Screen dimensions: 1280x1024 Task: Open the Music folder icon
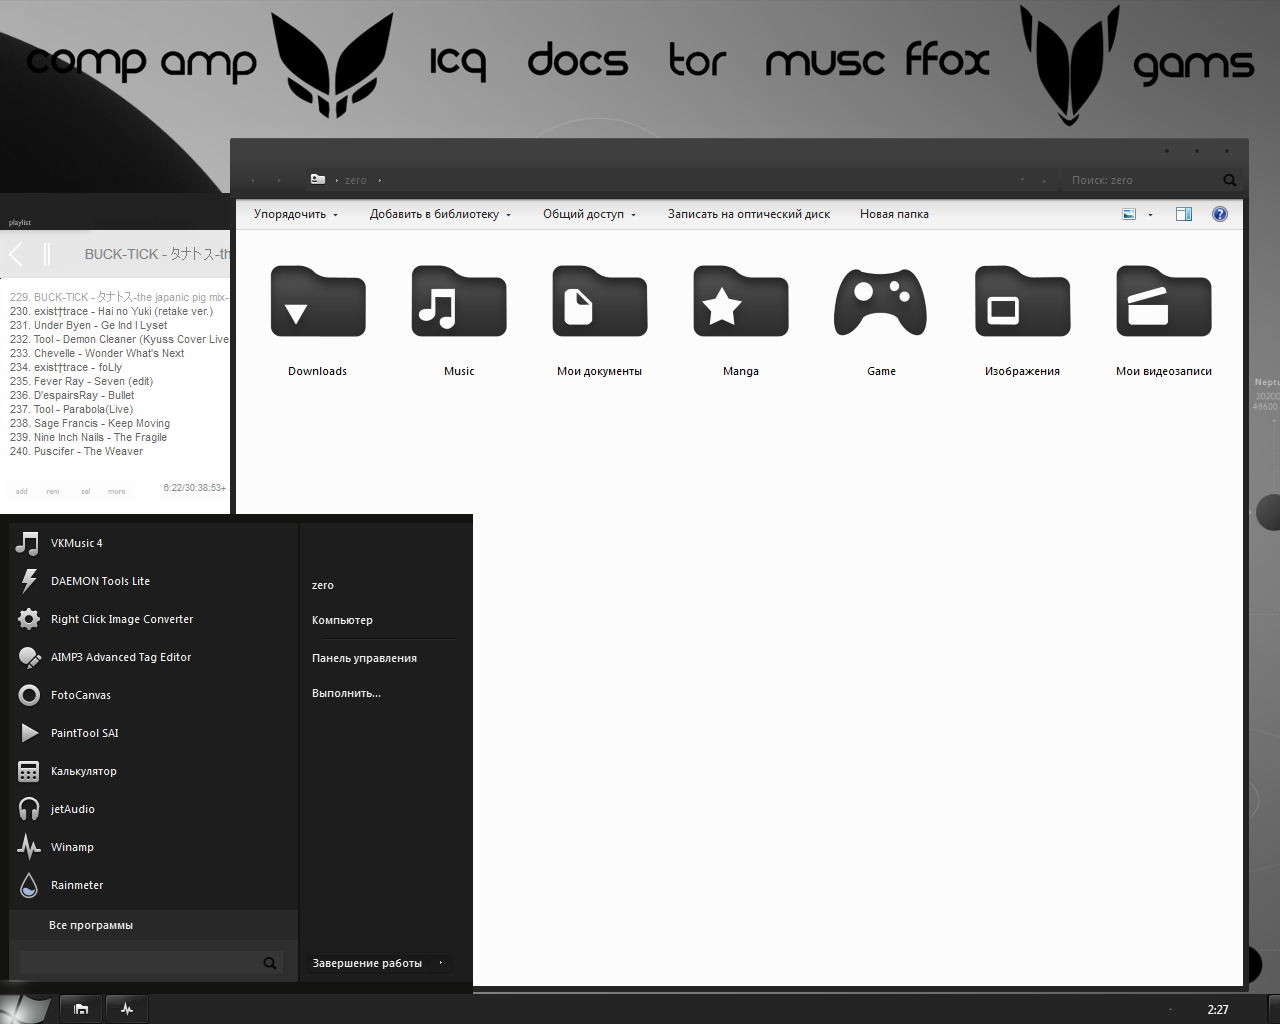pos(459,302)
